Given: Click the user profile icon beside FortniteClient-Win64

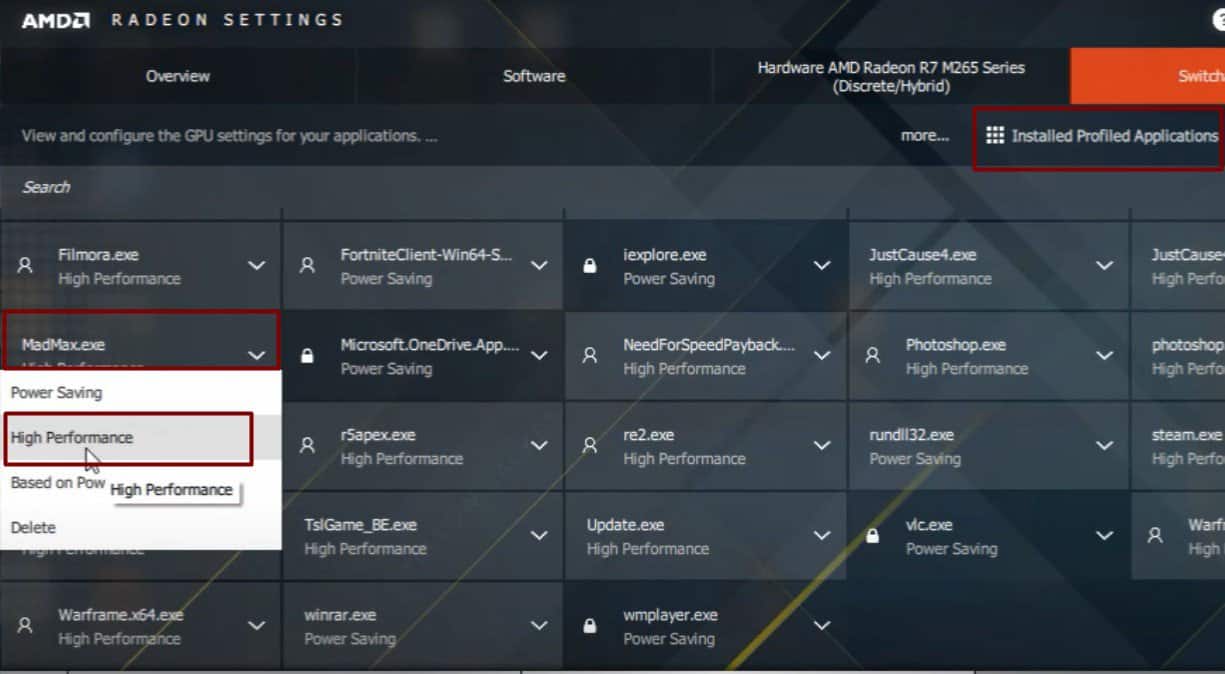Looking at the screenshot, I should coord(308,266).
